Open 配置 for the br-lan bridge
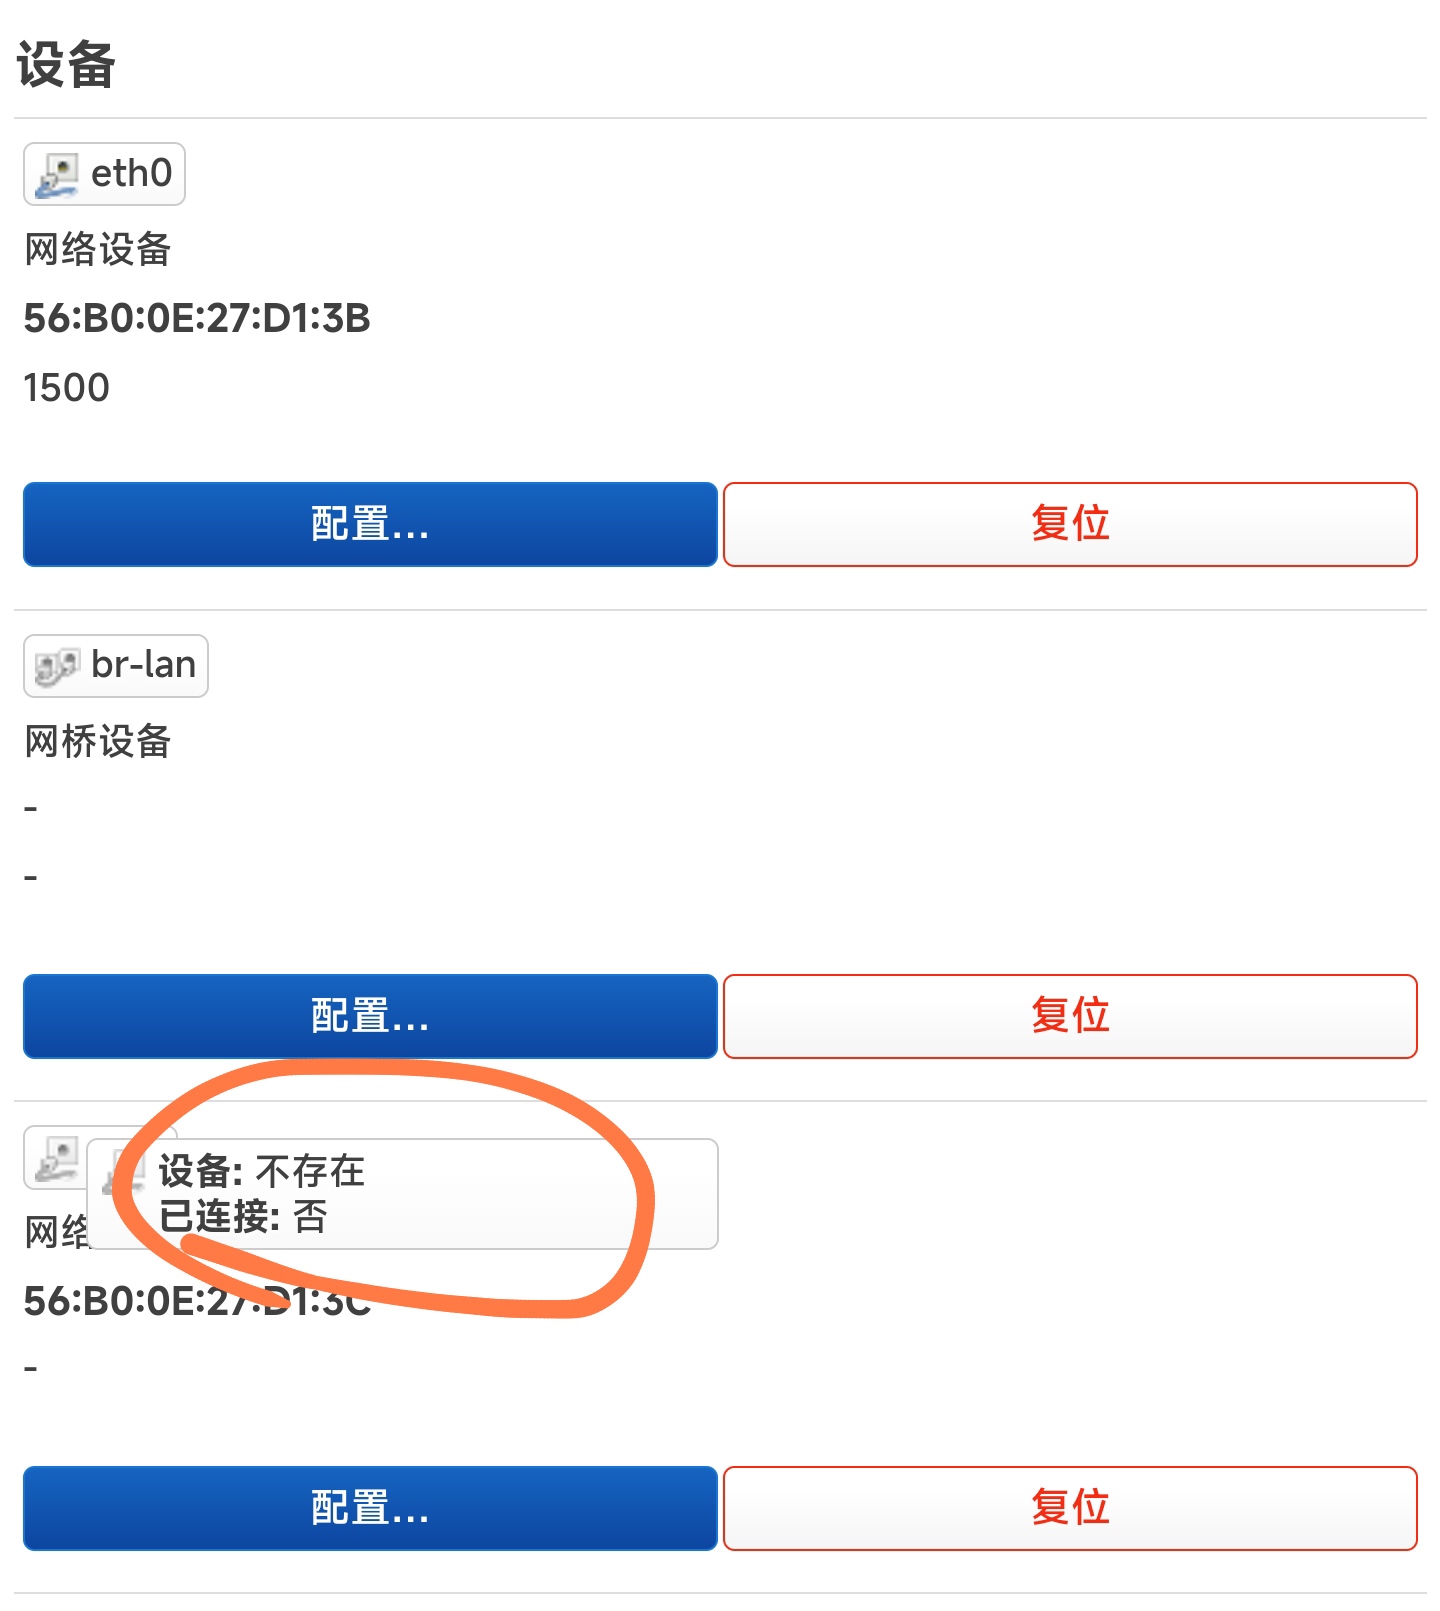 370,1016
